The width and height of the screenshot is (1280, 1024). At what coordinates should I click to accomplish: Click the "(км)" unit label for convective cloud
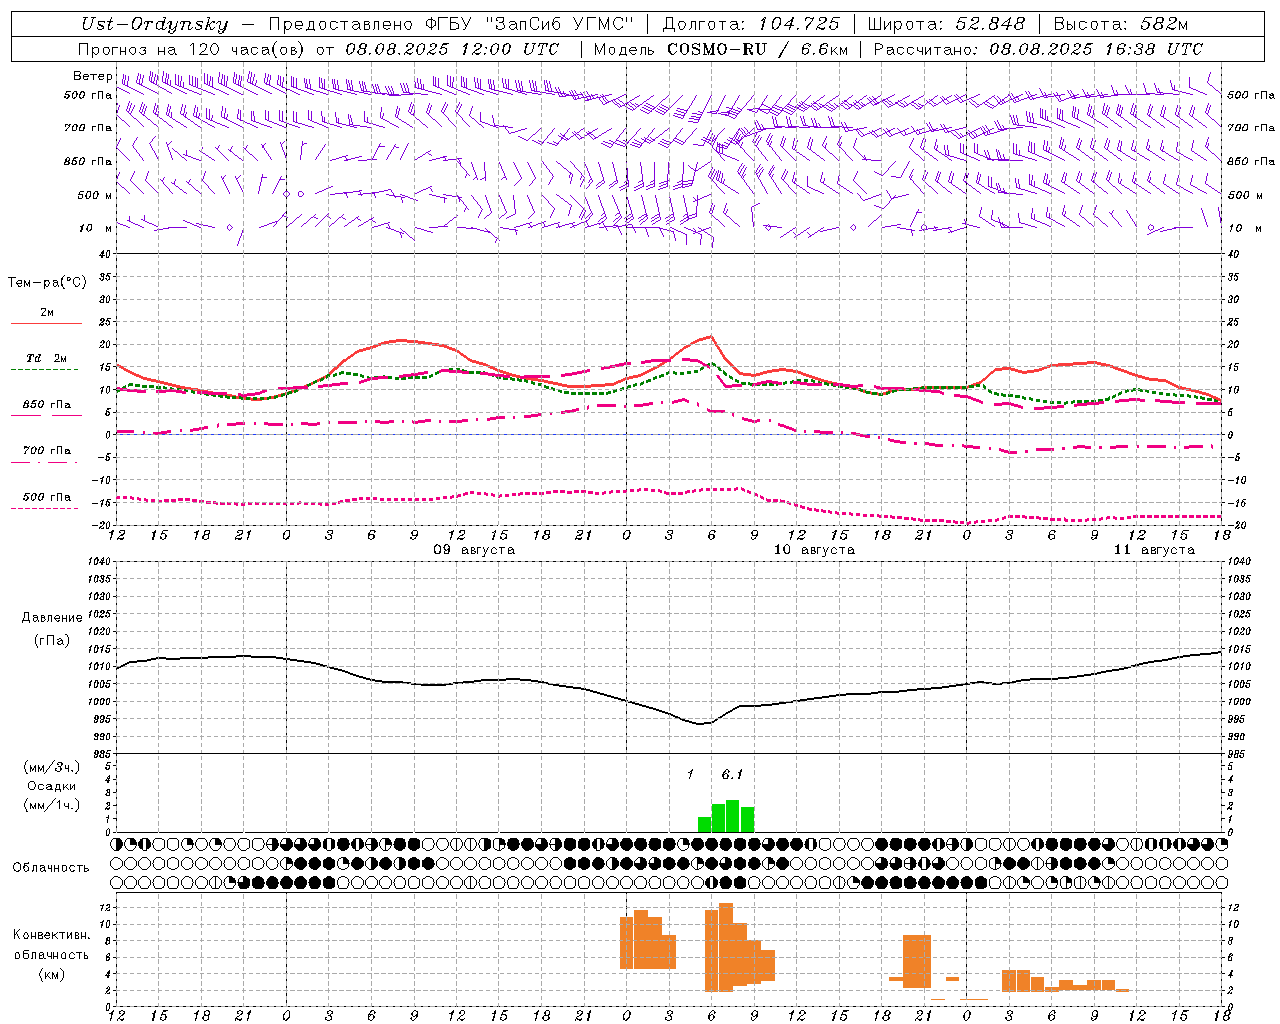click(x=51, y=974)
